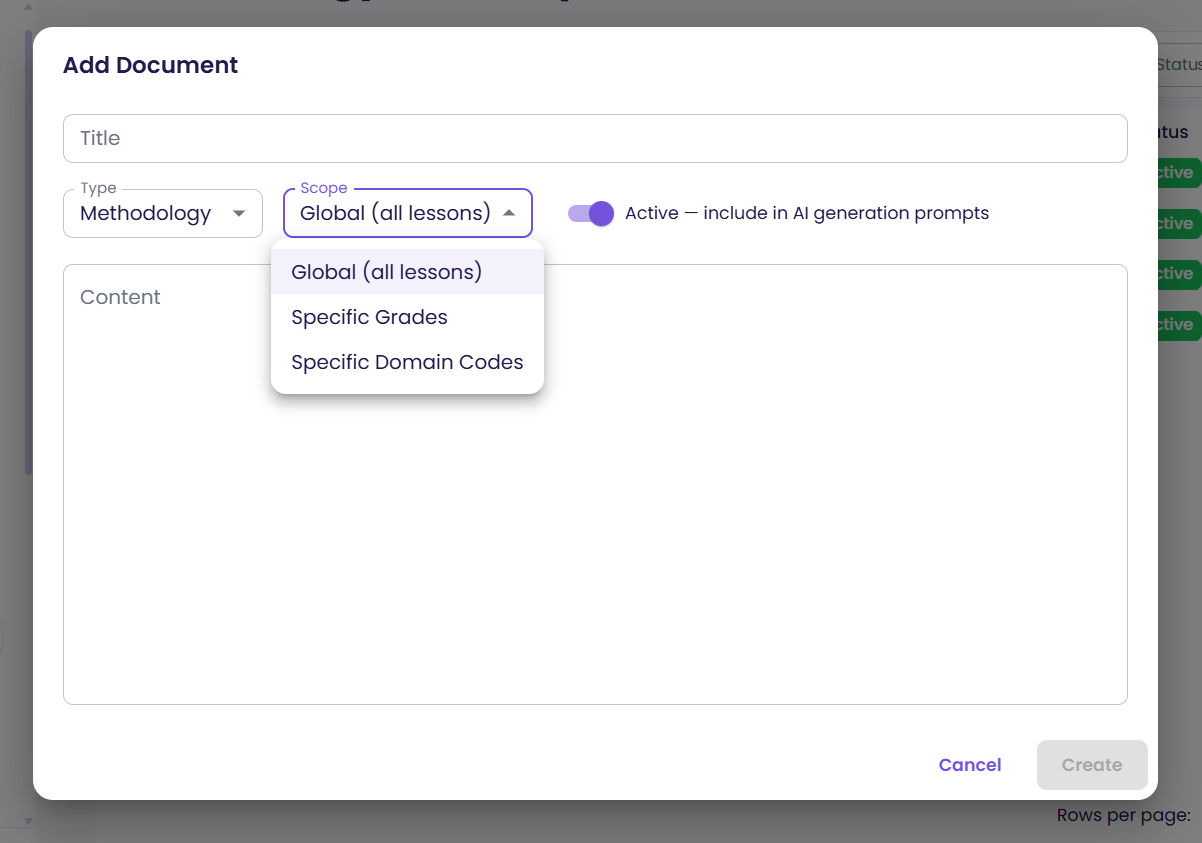Click the Active — include in AI generation prompts label
The width and height of the screenshot is (1202, 843).
point(807,213)
